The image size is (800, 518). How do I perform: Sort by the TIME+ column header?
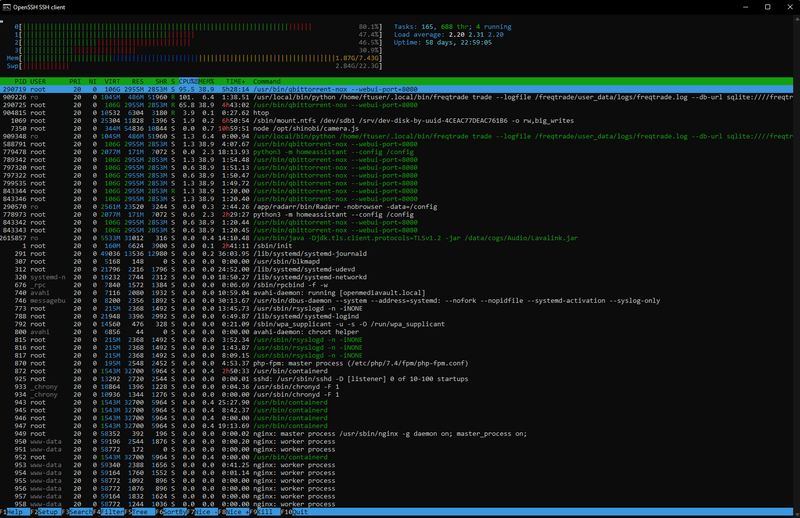pyautogui.click(x=235, y=82)
